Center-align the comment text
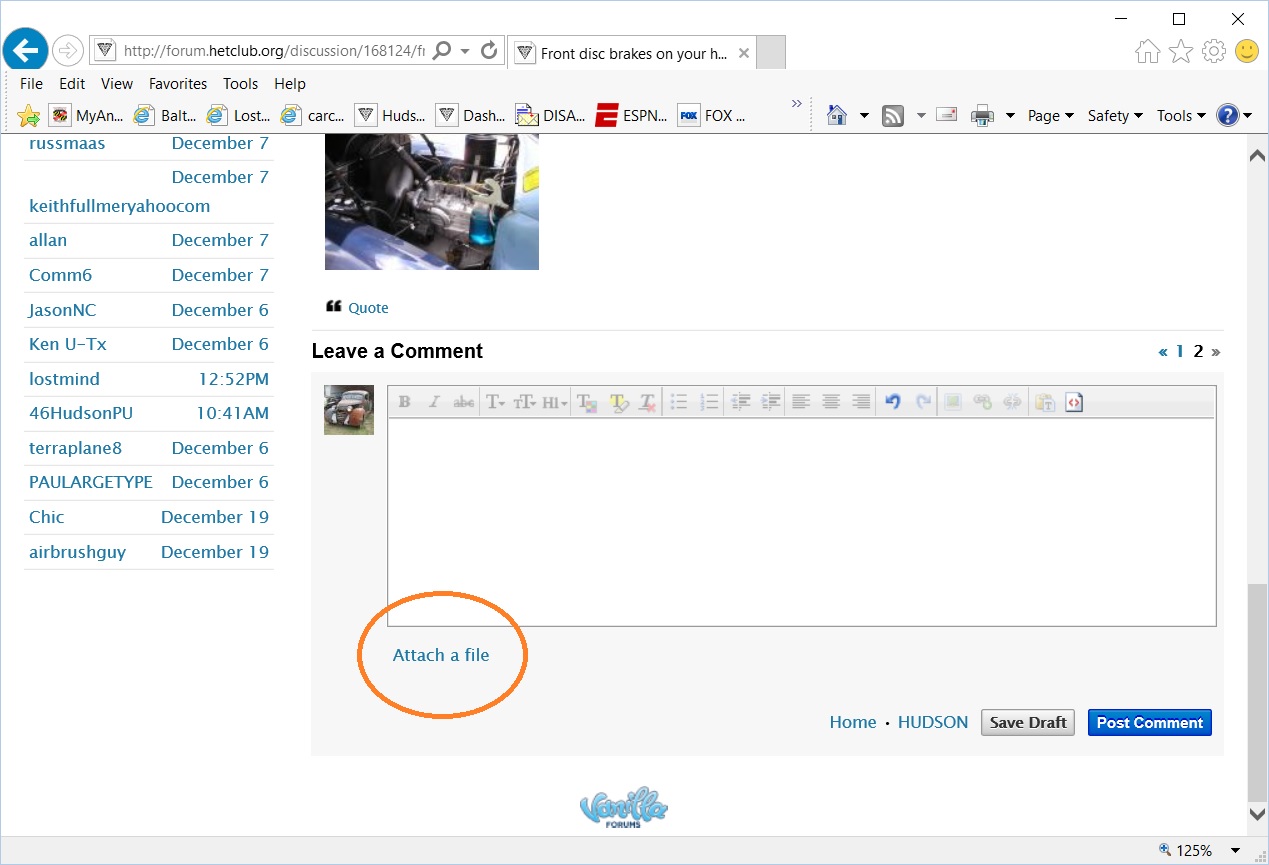Viewport: 1269px width, 865px height. 831,402
